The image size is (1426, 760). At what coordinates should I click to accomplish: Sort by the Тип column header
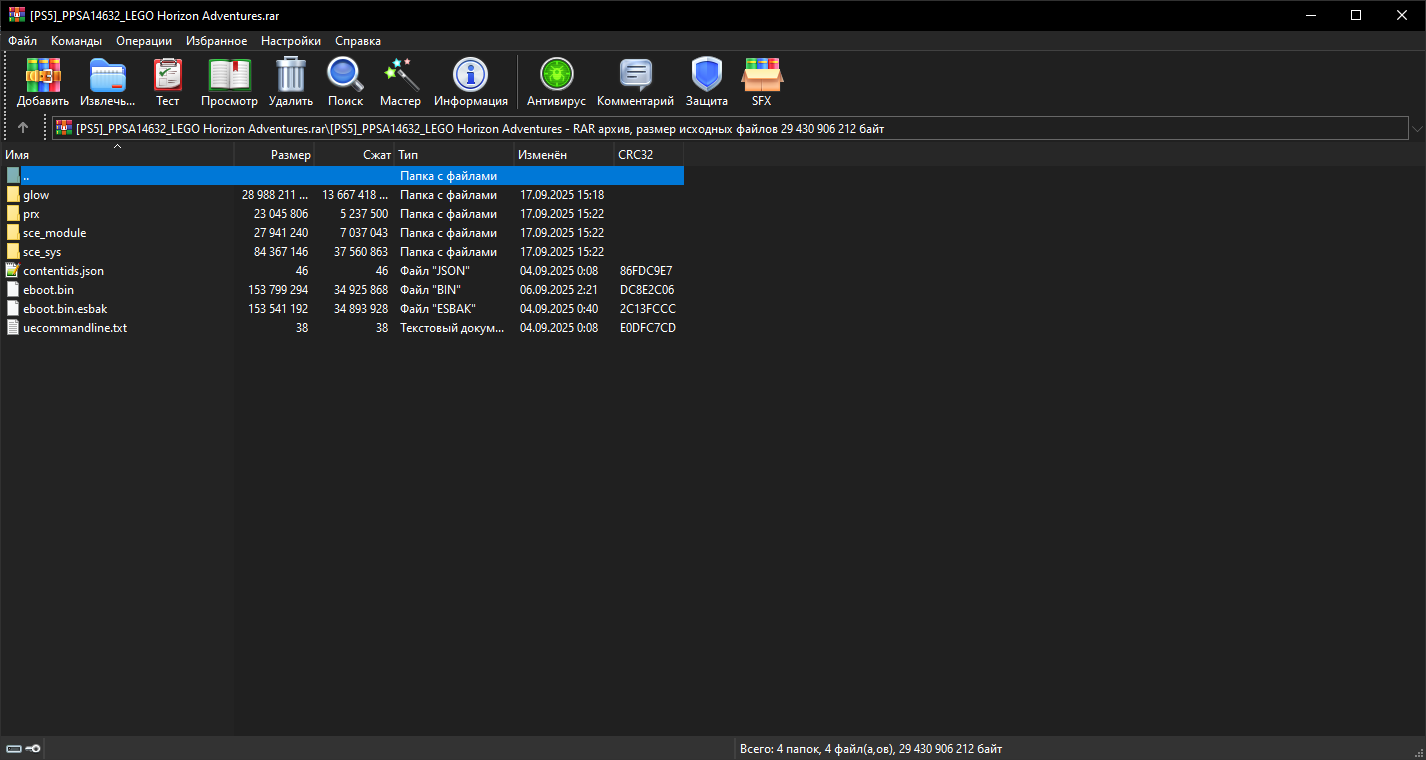pyautogui.click(x=454, y=155)
